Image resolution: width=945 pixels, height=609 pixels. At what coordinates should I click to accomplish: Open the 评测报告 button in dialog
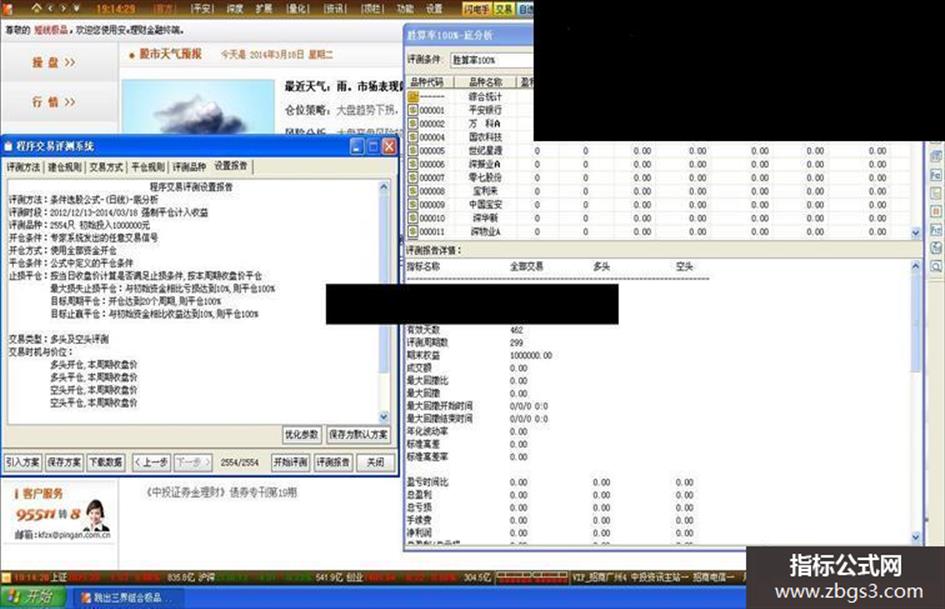pos(333,462)
